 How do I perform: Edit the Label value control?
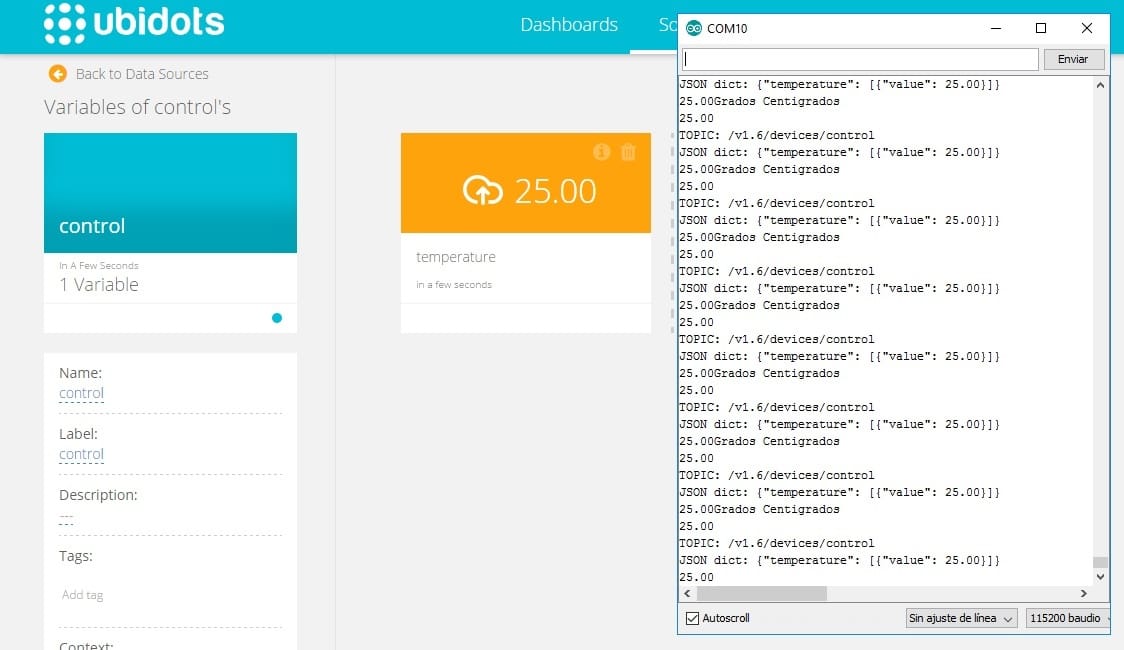tap(81, 454)
